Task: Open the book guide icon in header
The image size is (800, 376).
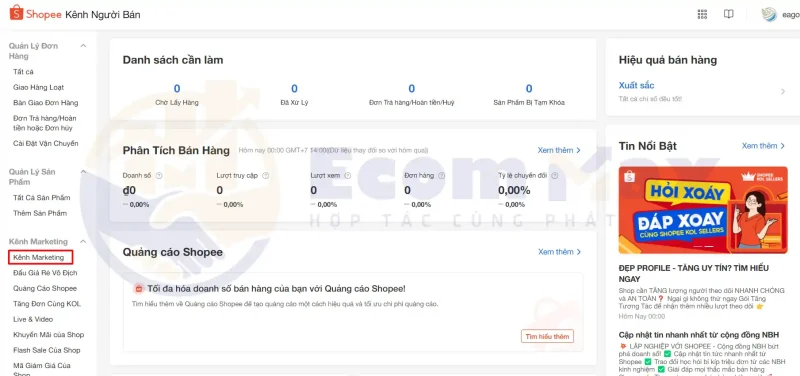Action: pos(729,14)
